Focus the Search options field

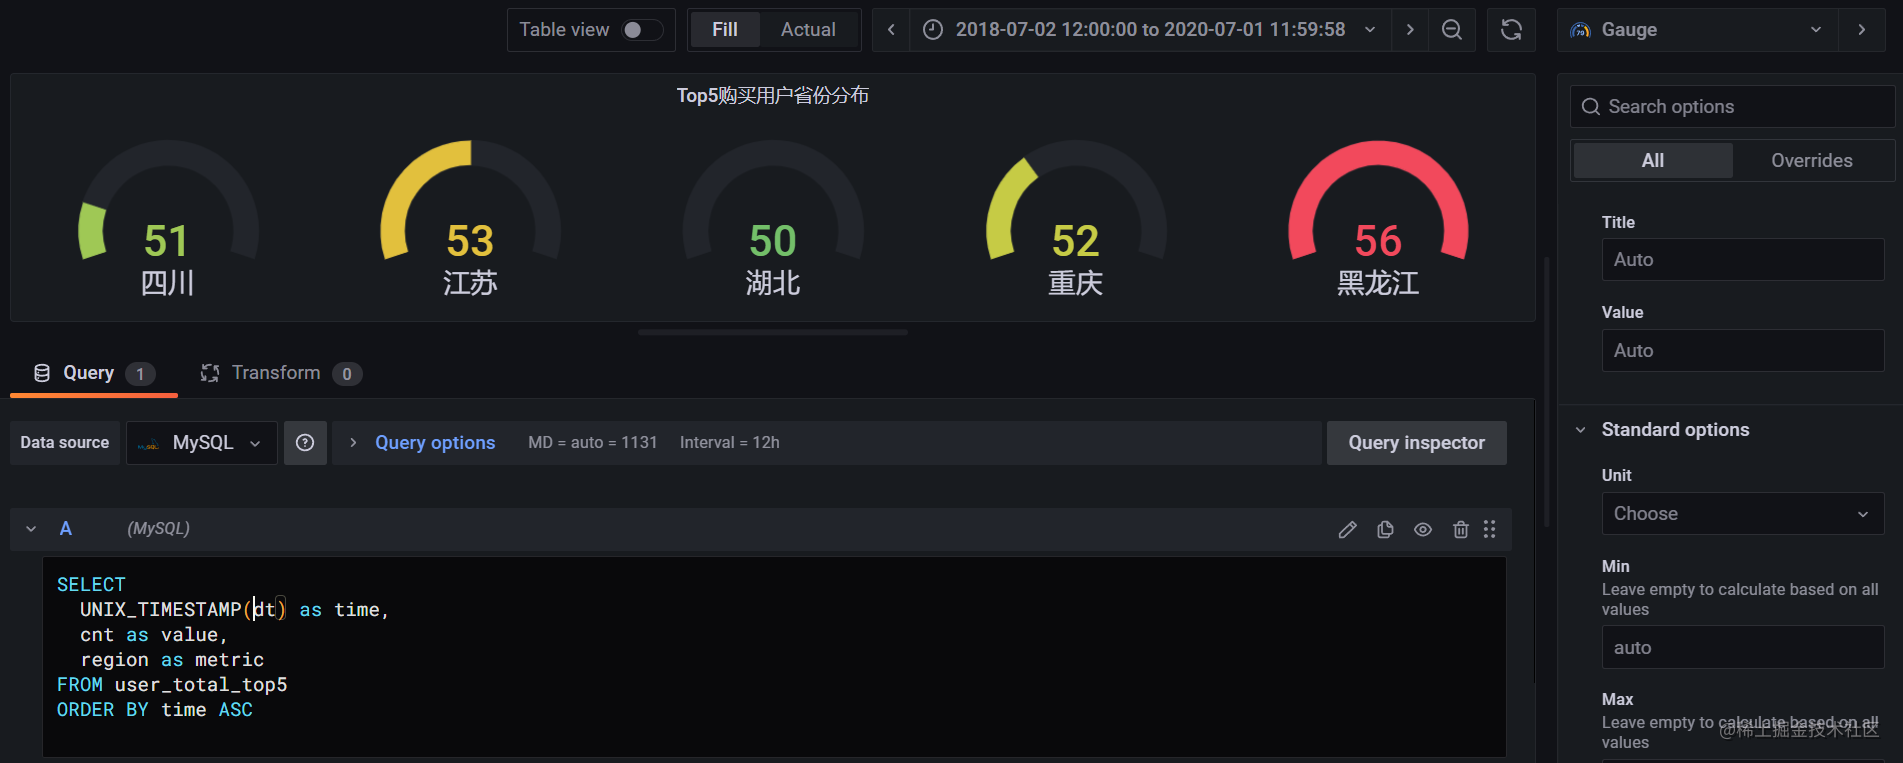point(1733,107)
